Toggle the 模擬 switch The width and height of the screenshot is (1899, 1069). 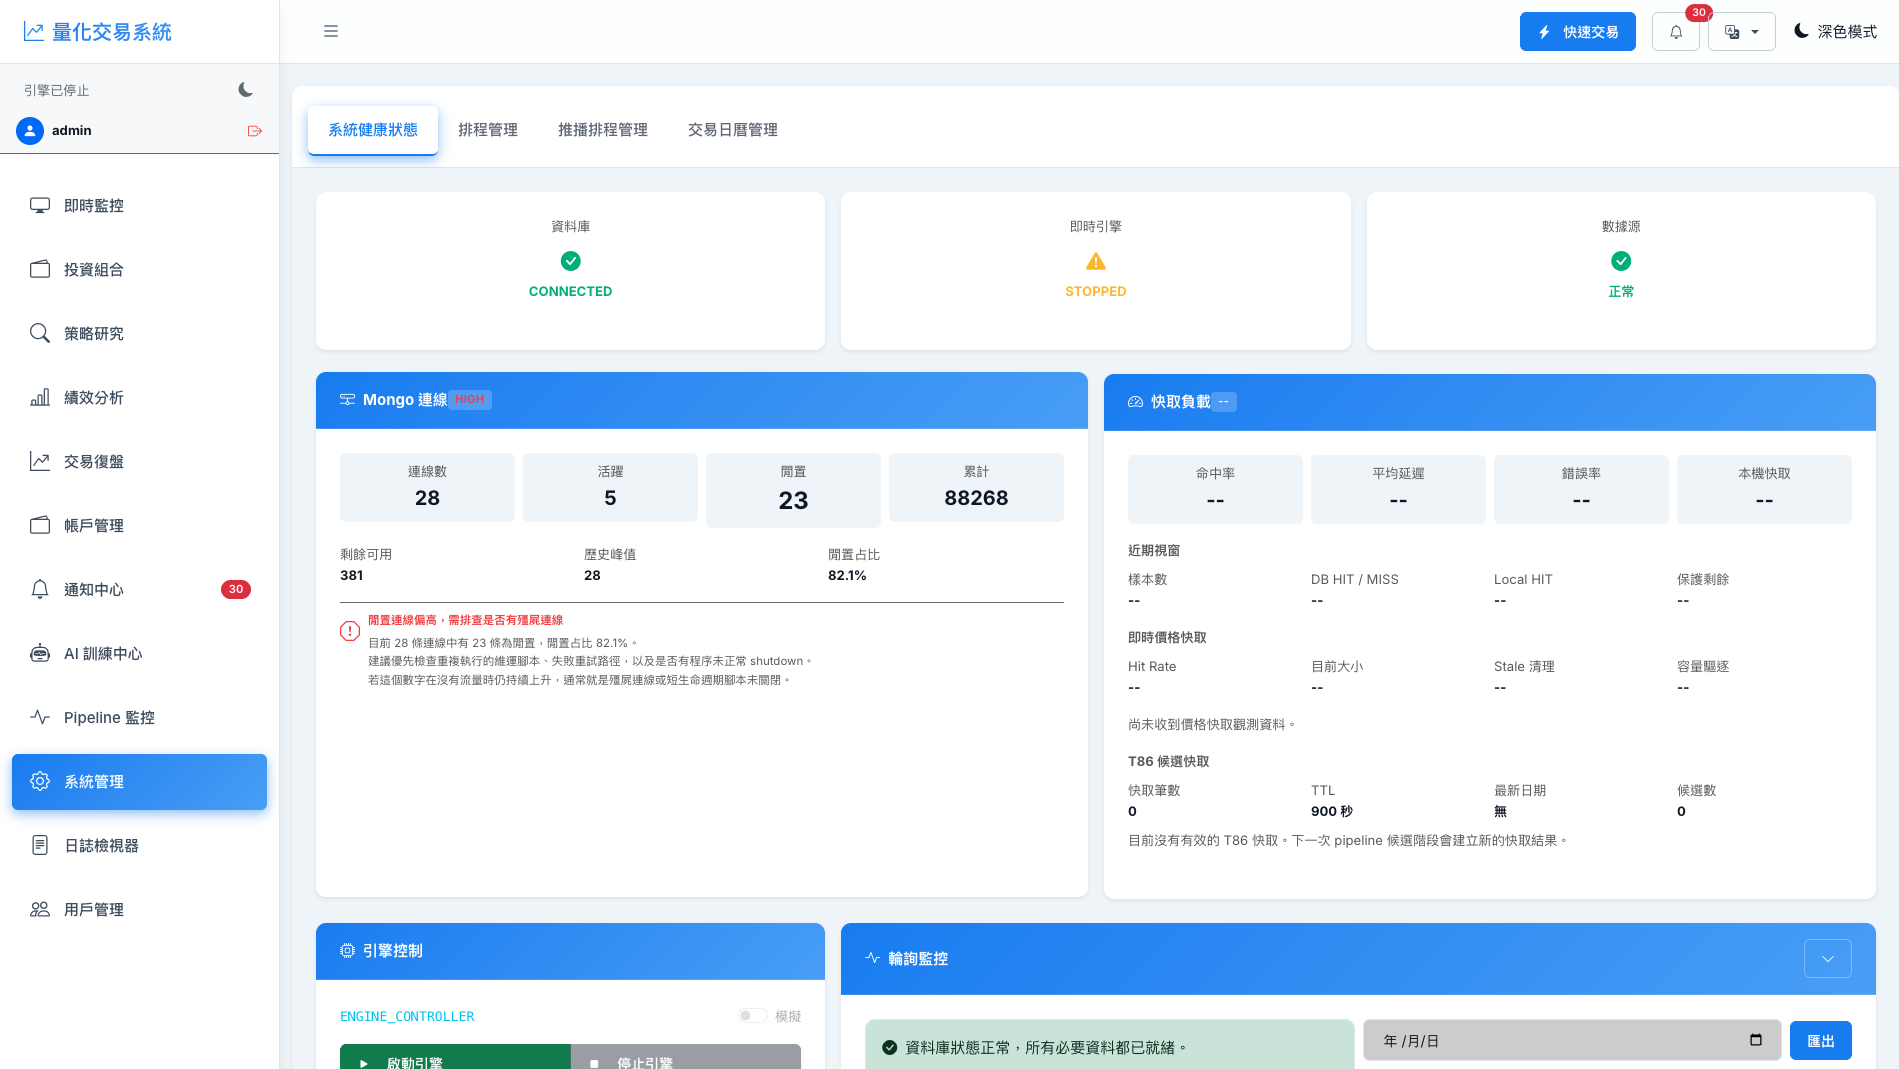(x=752, y=1016)
